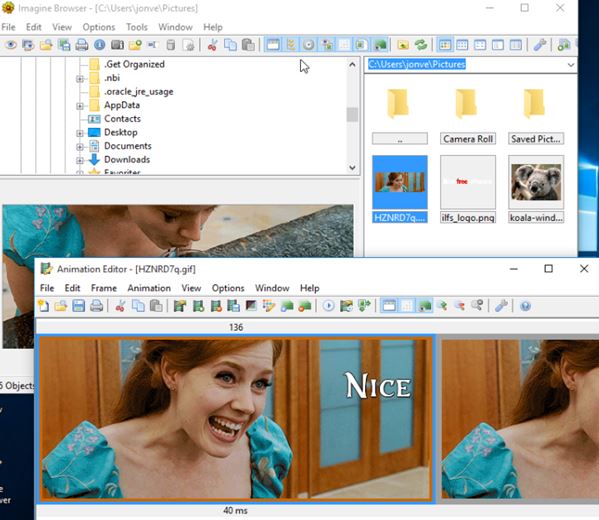The height and width of the screenshot is (520, 599).
Task: Select the koala thumbnail image
Action: (536, 189)
